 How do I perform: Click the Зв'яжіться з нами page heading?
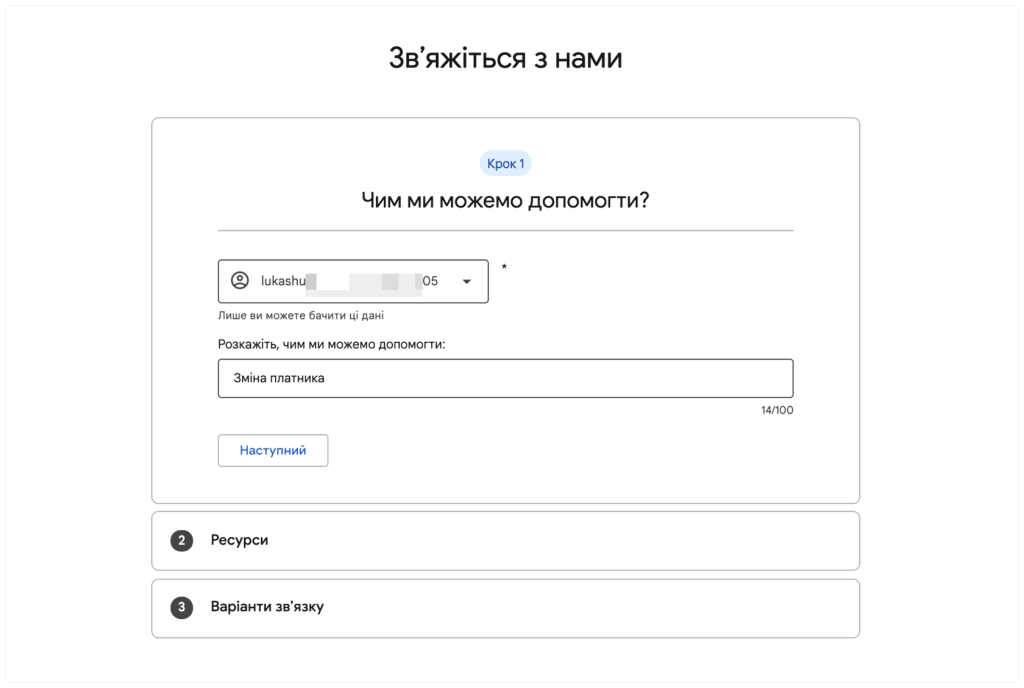(503, 58)
